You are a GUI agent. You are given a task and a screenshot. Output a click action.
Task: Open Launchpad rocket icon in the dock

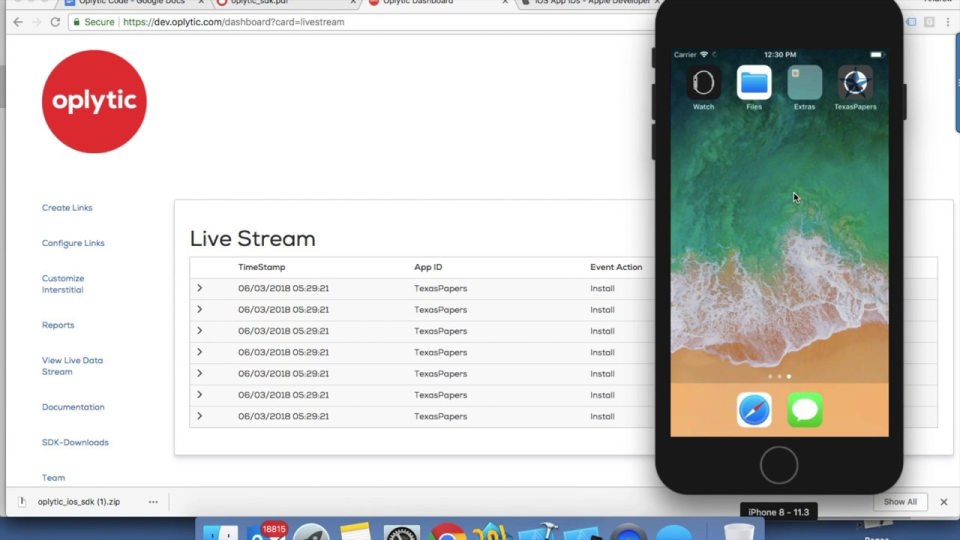point(311,531)
